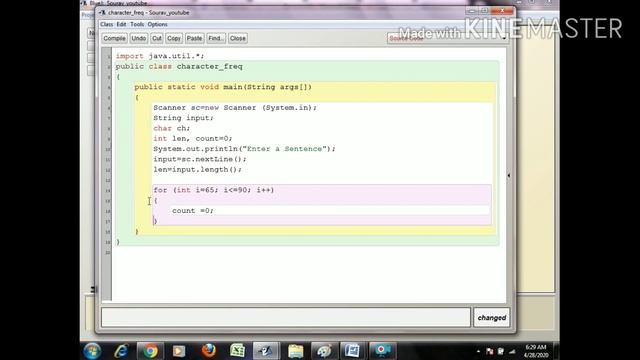Launch Internet Explorer from the taskbar
Viewport: 640px width, 360px height.
(x=121, y=351)
